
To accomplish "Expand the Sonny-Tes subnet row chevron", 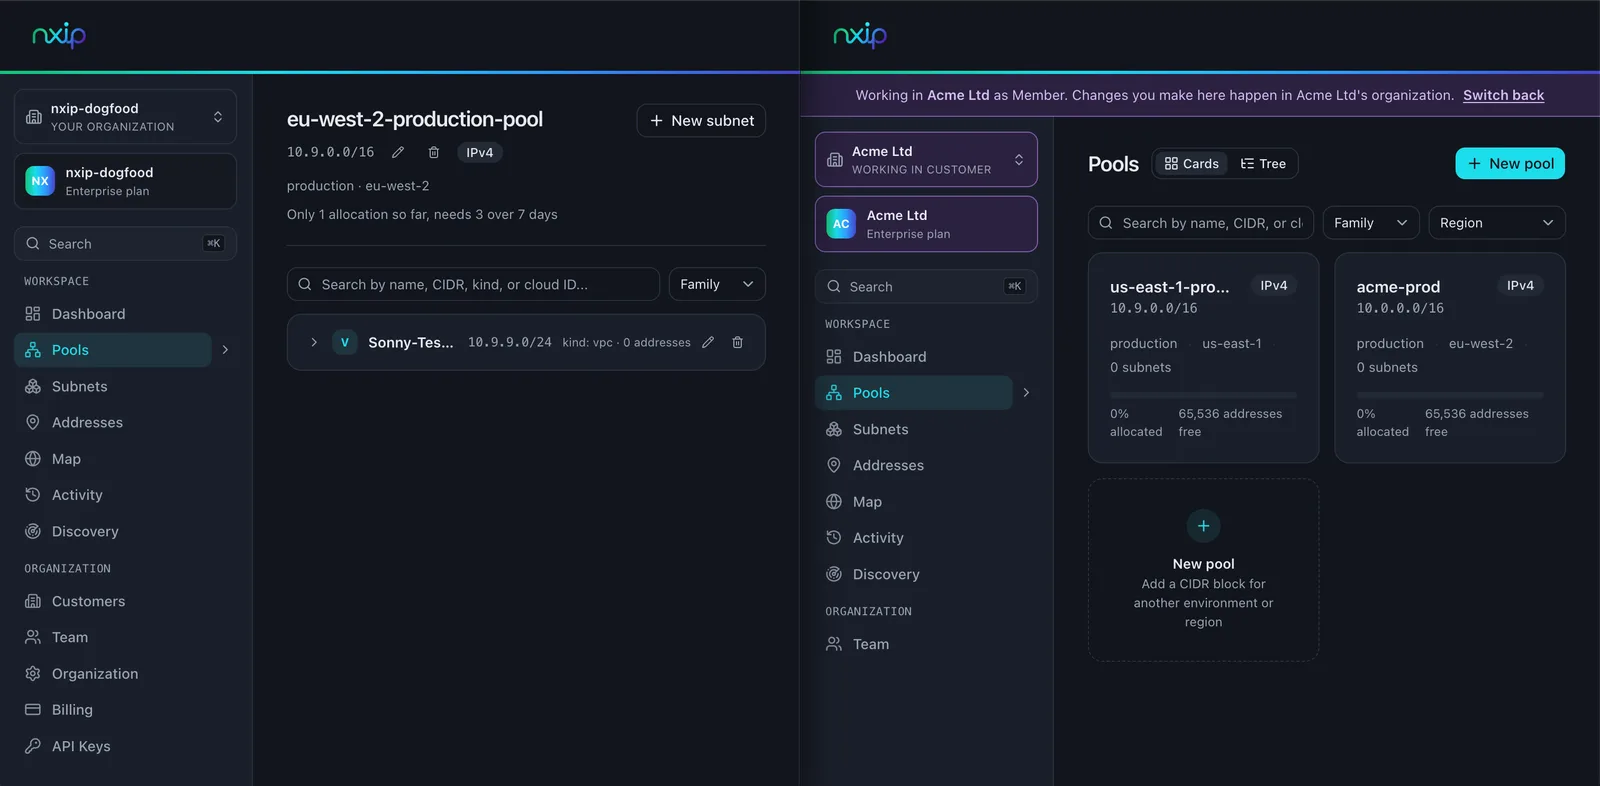I will pos(314,342).
